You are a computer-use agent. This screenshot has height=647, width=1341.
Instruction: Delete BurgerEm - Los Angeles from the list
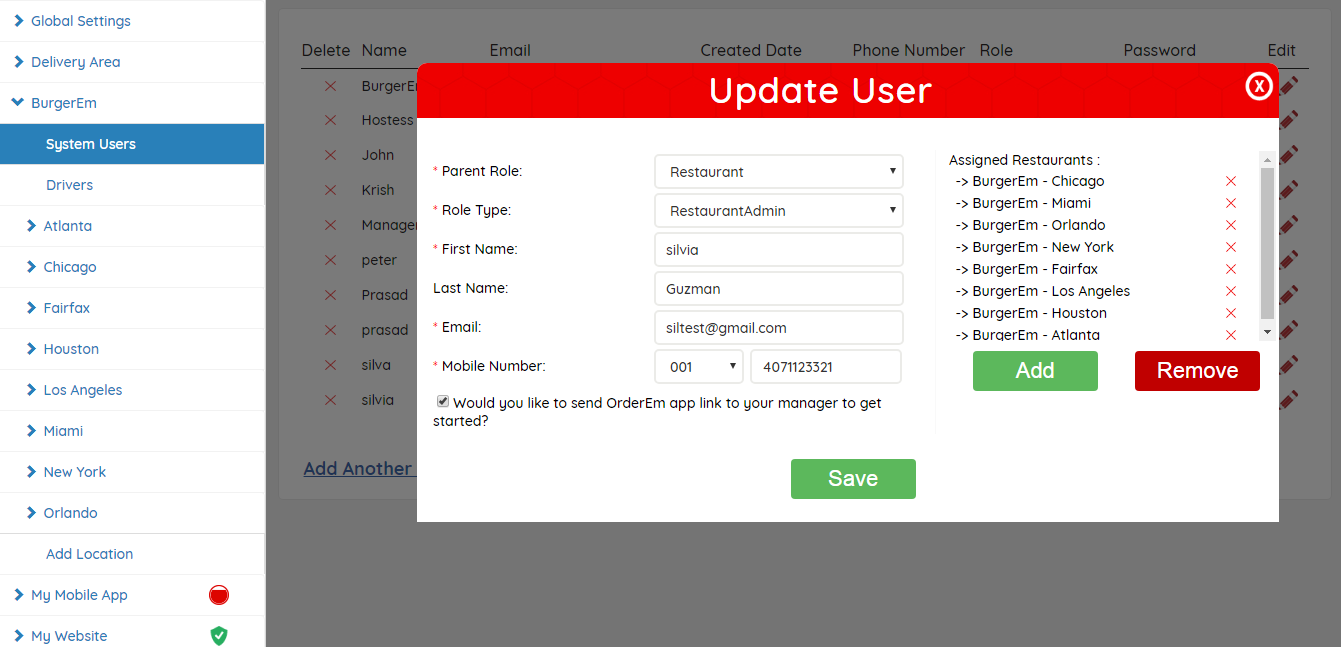(x=1231, y=291)
